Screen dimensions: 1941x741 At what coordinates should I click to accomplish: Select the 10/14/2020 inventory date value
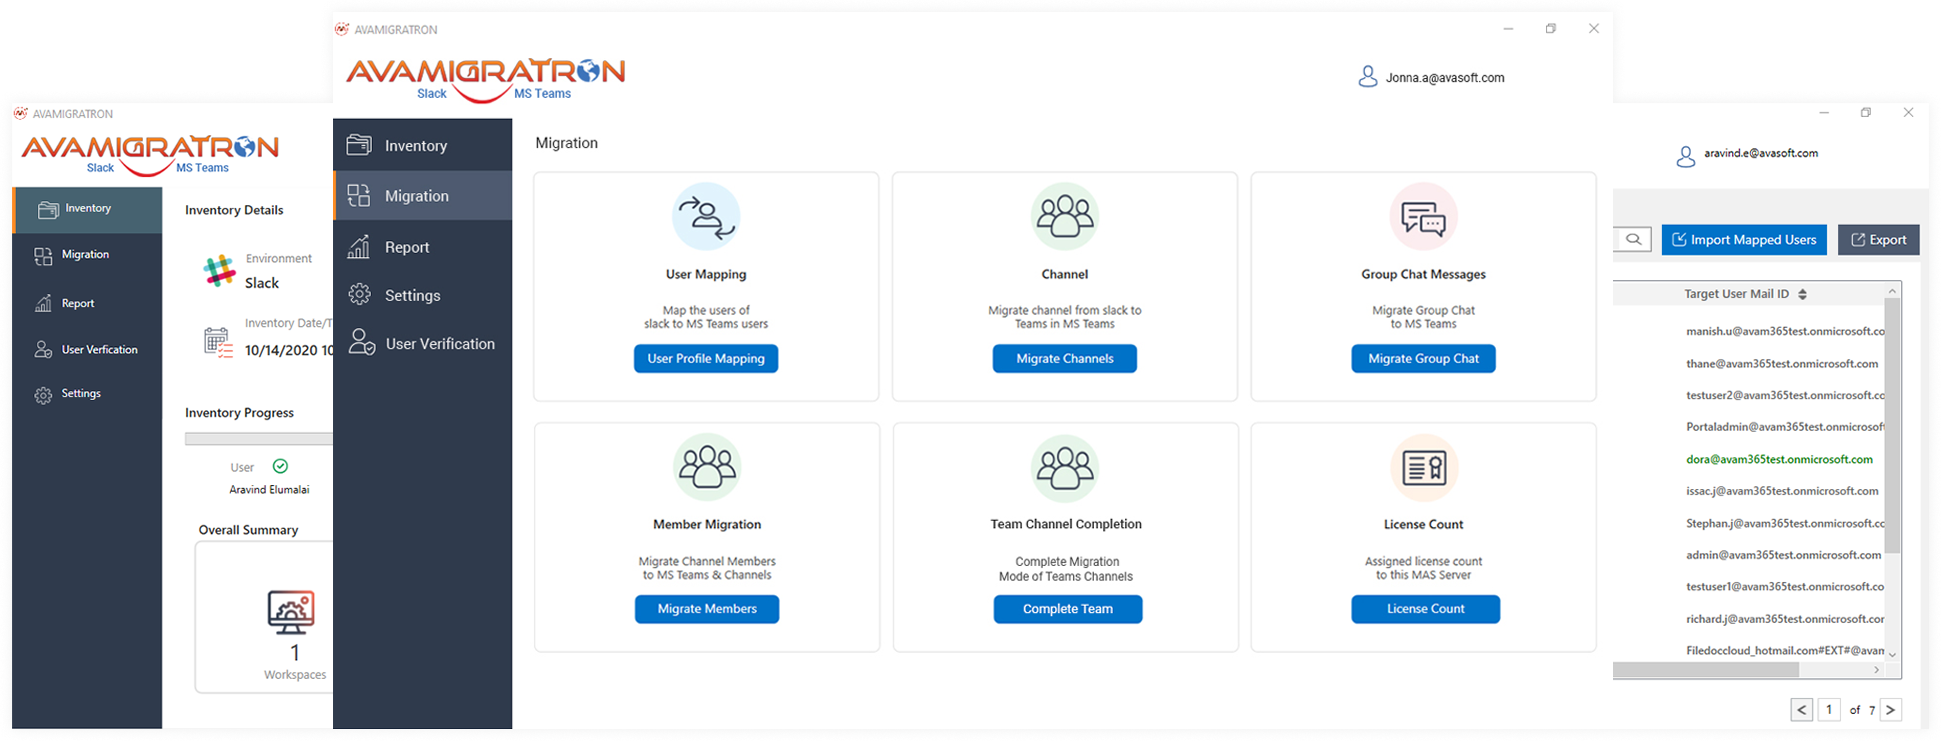pos(289,350)
